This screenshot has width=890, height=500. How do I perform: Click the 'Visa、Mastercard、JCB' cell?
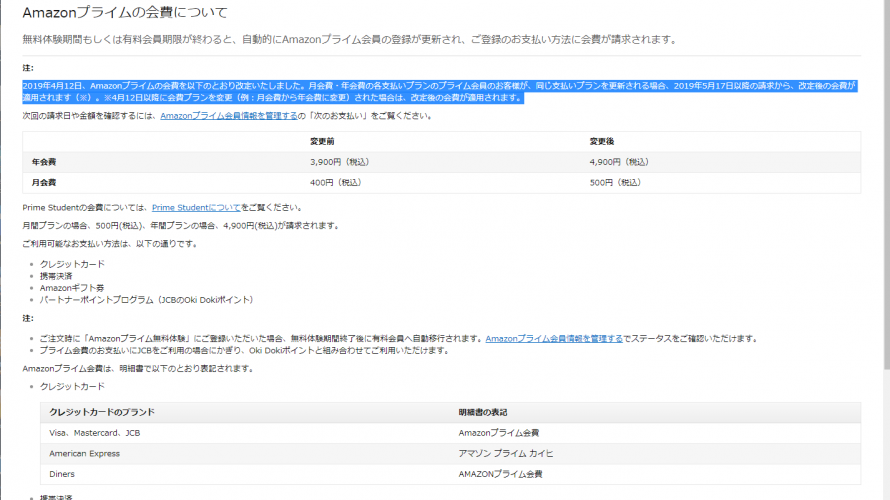click(94, 433)
